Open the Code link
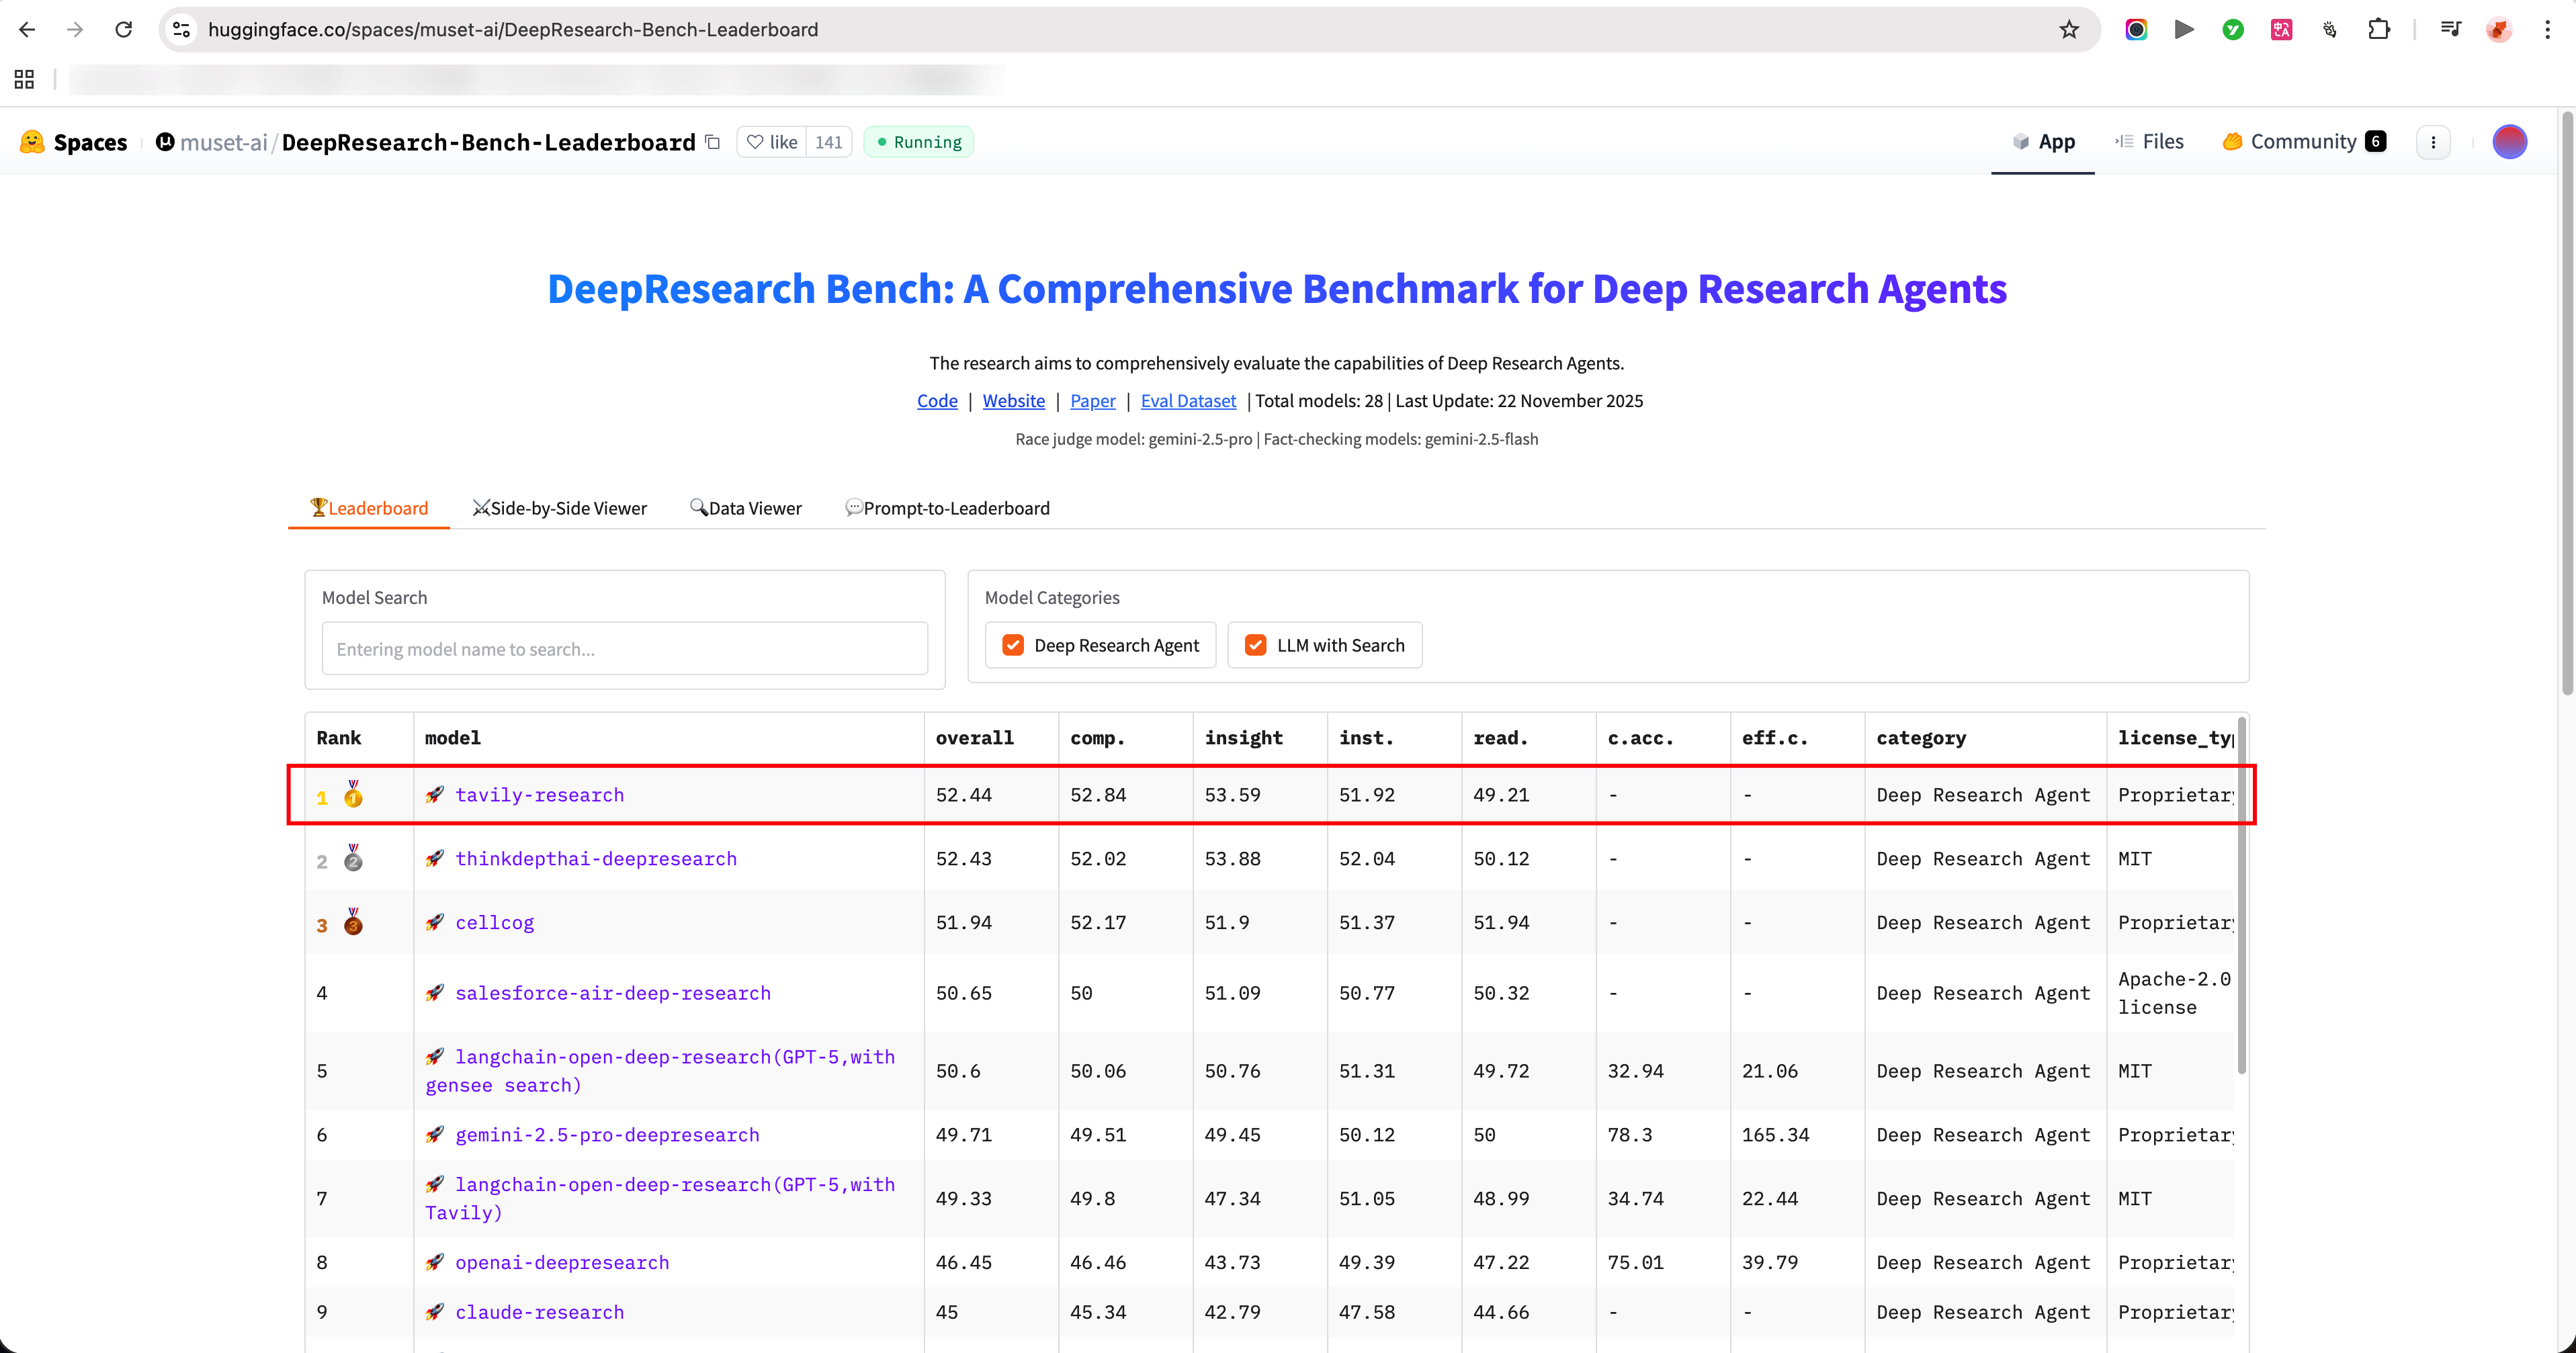 [937, 401]
